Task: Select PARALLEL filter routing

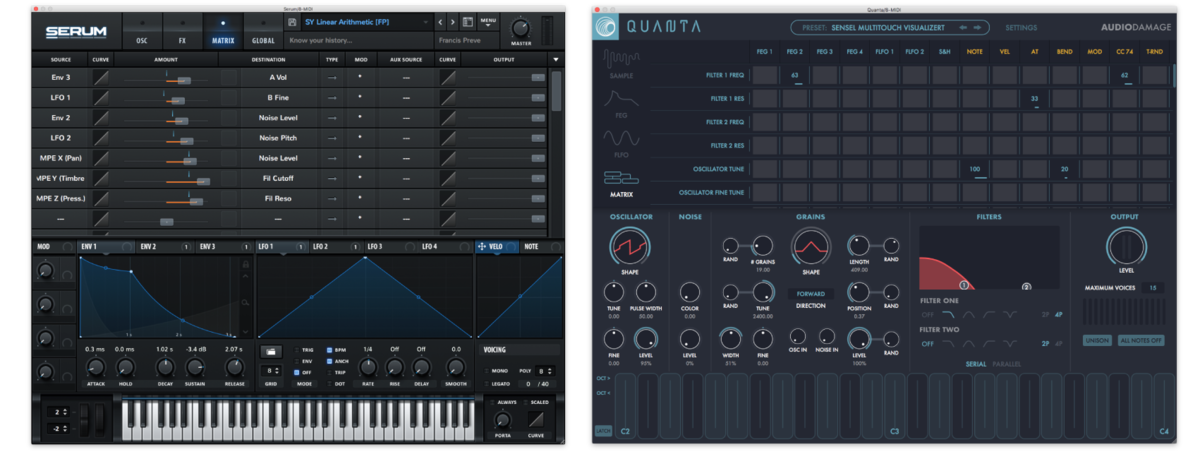Action: pyautogui.click(x=1008, y=365)
